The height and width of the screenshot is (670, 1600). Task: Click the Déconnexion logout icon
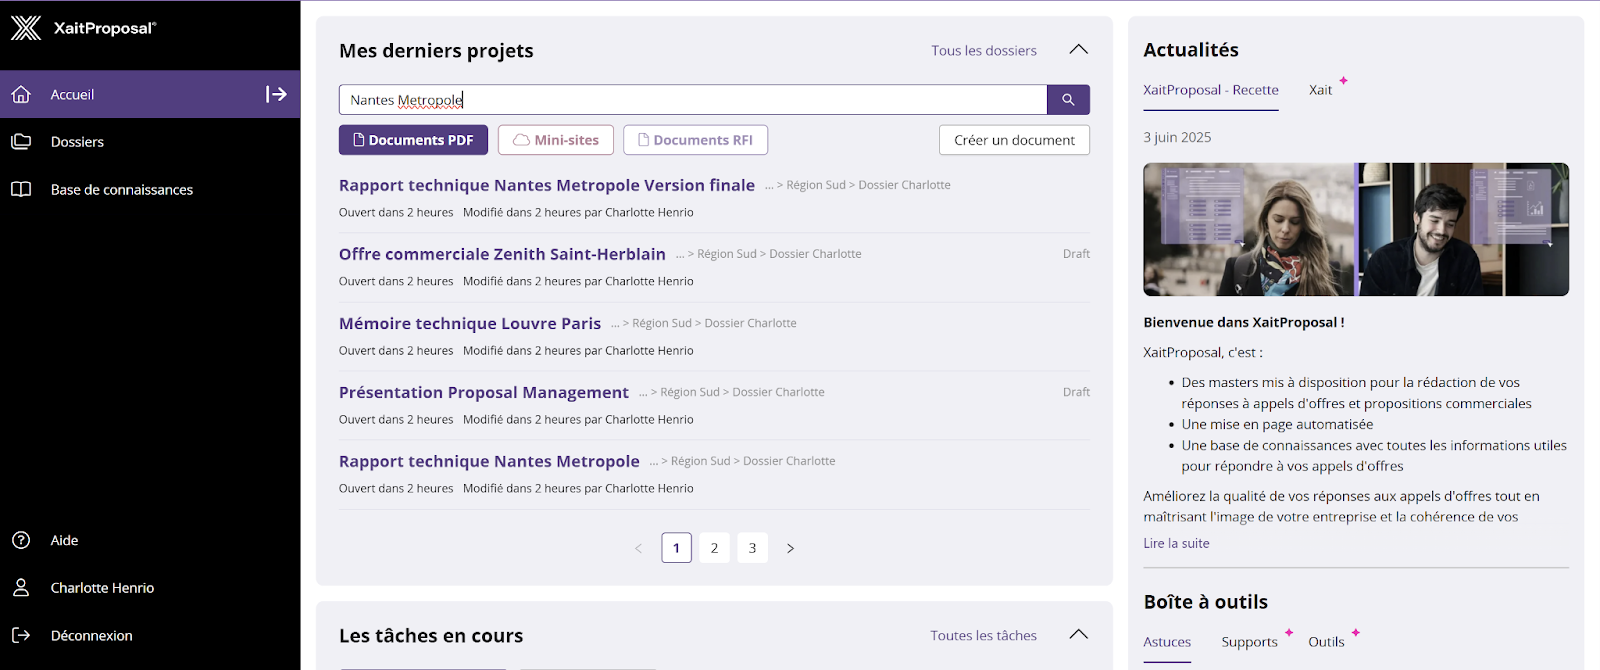(21, 636)
